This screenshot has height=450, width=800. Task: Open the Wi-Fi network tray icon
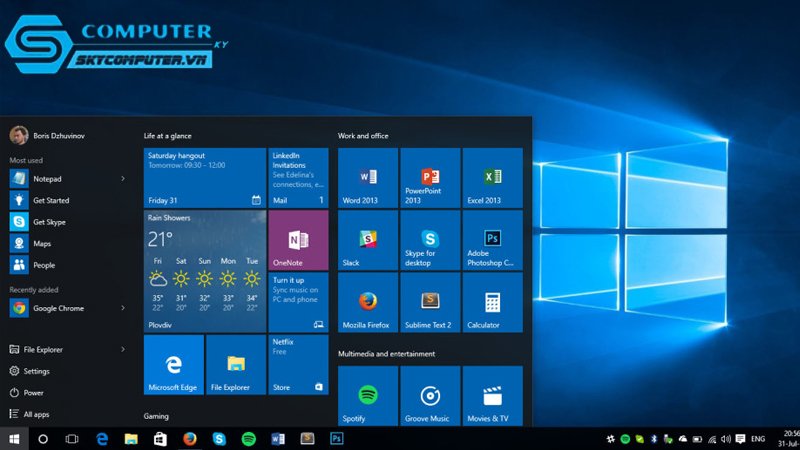pyautogui.click(x=712, y=439)
